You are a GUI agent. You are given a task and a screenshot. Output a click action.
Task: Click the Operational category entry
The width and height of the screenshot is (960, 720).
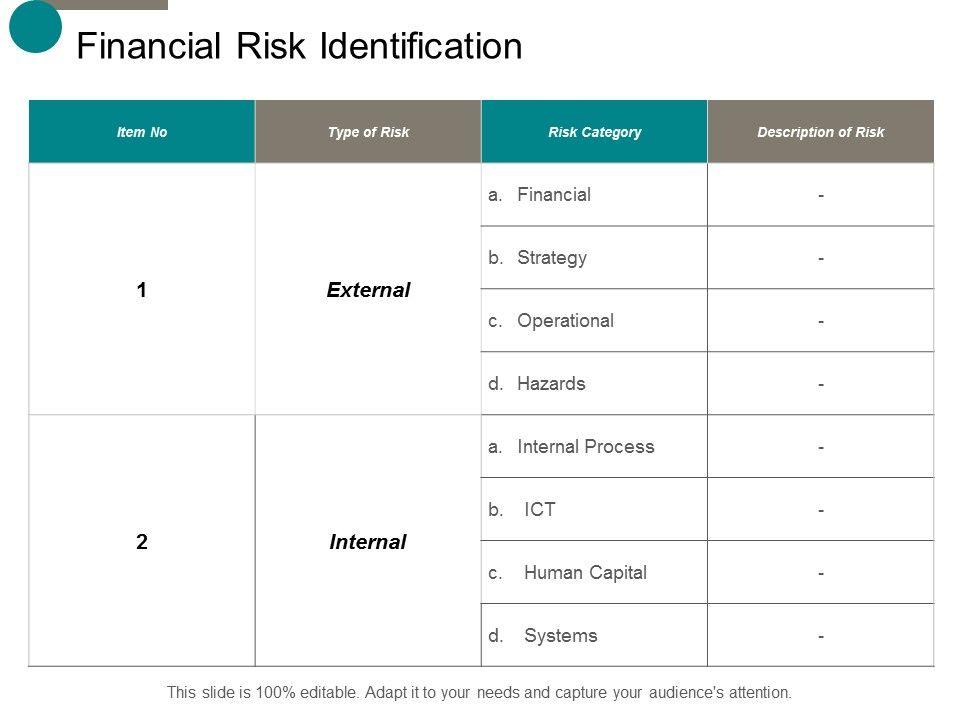point(565,321)
